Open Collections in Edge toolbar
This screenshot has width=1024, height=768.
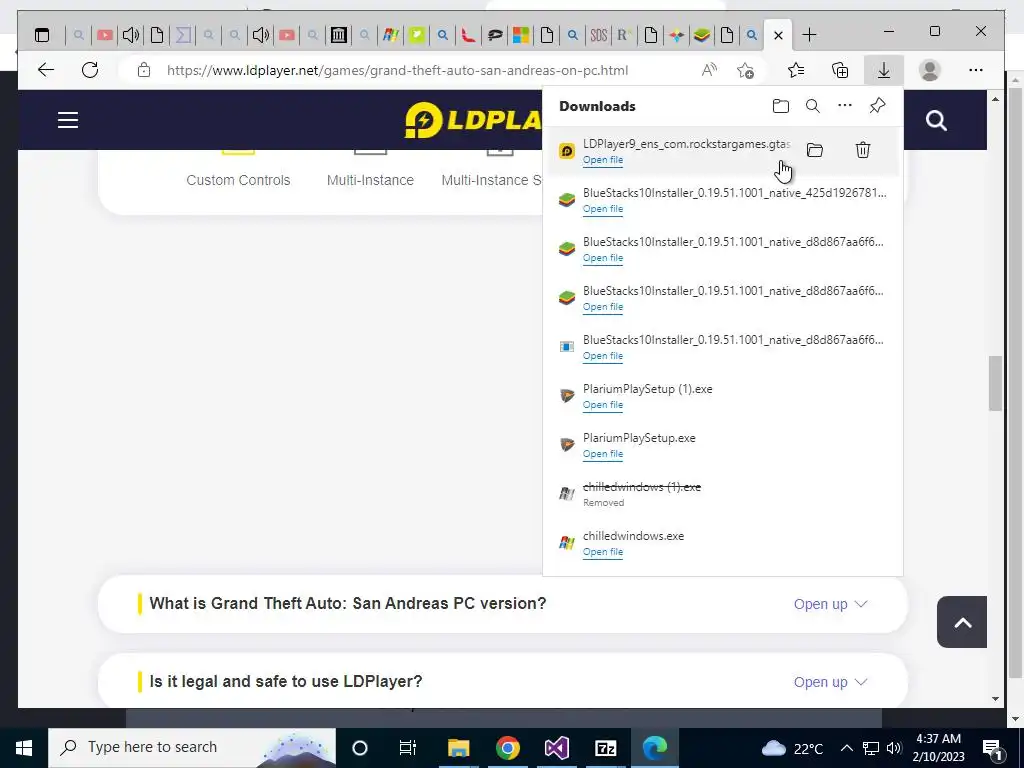840,70
